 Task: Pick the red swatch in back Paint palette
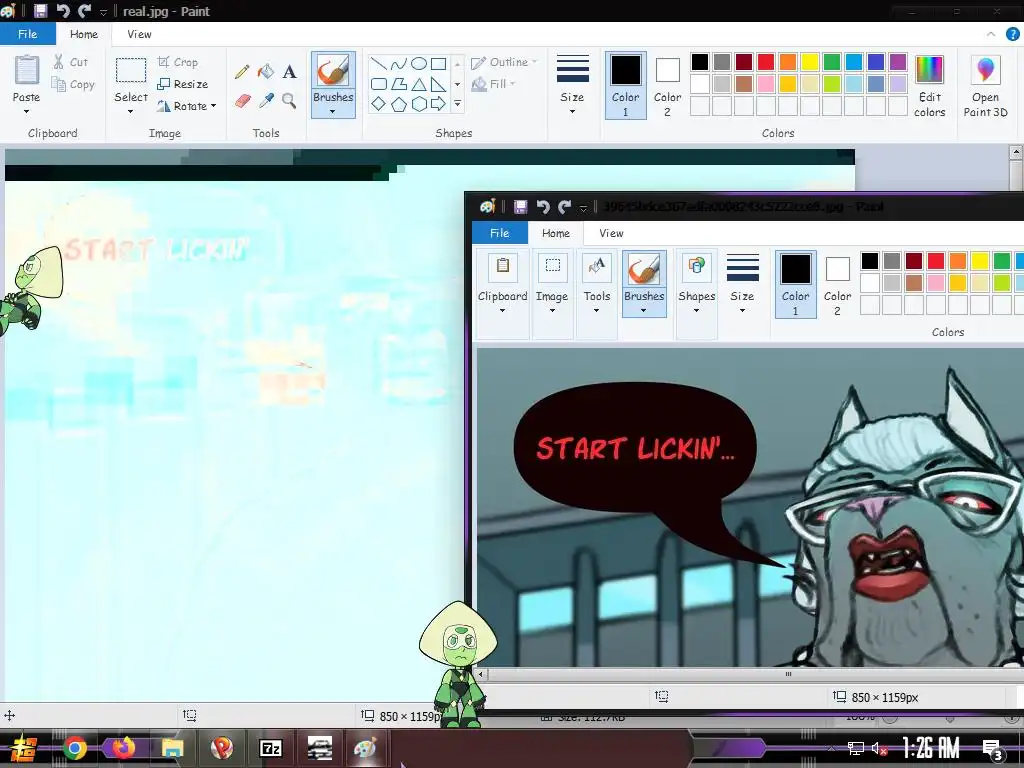[x=766, y=62]
